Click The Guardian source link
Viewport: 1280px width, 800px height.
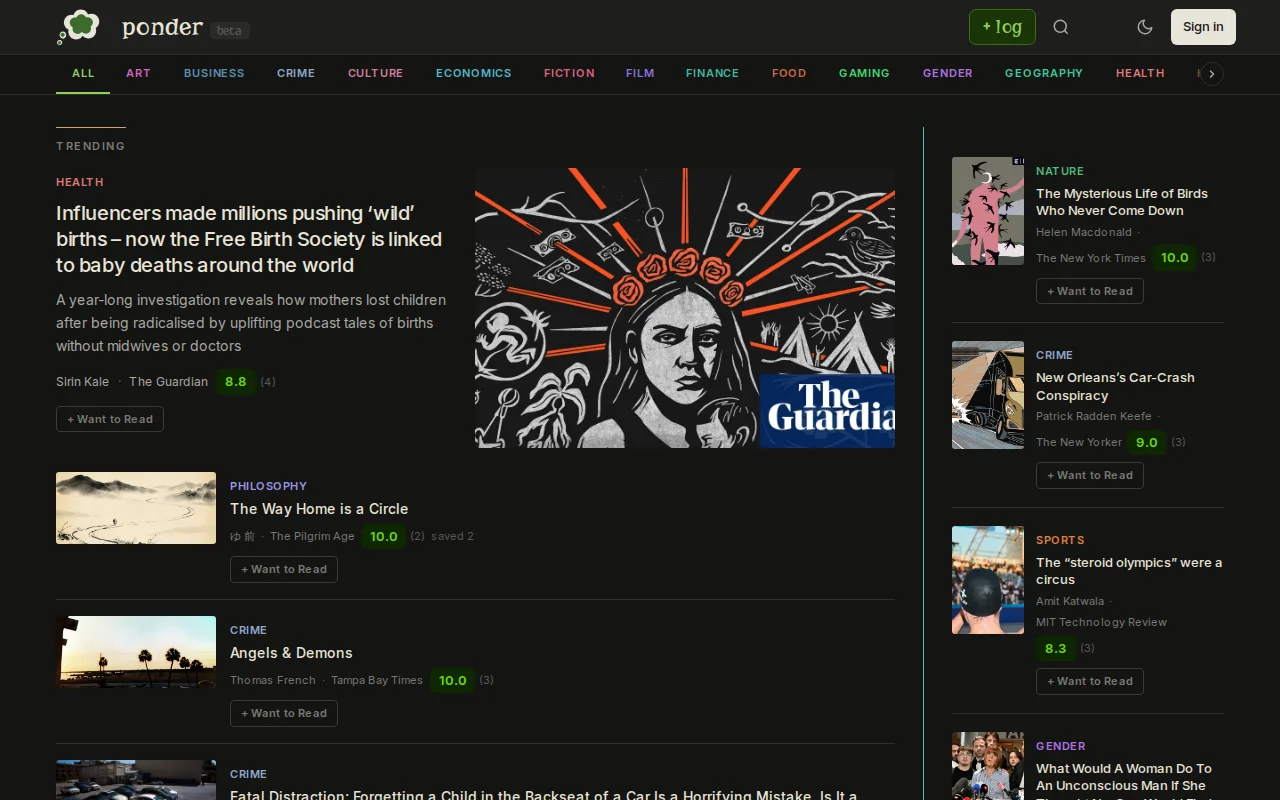(168, 381)
